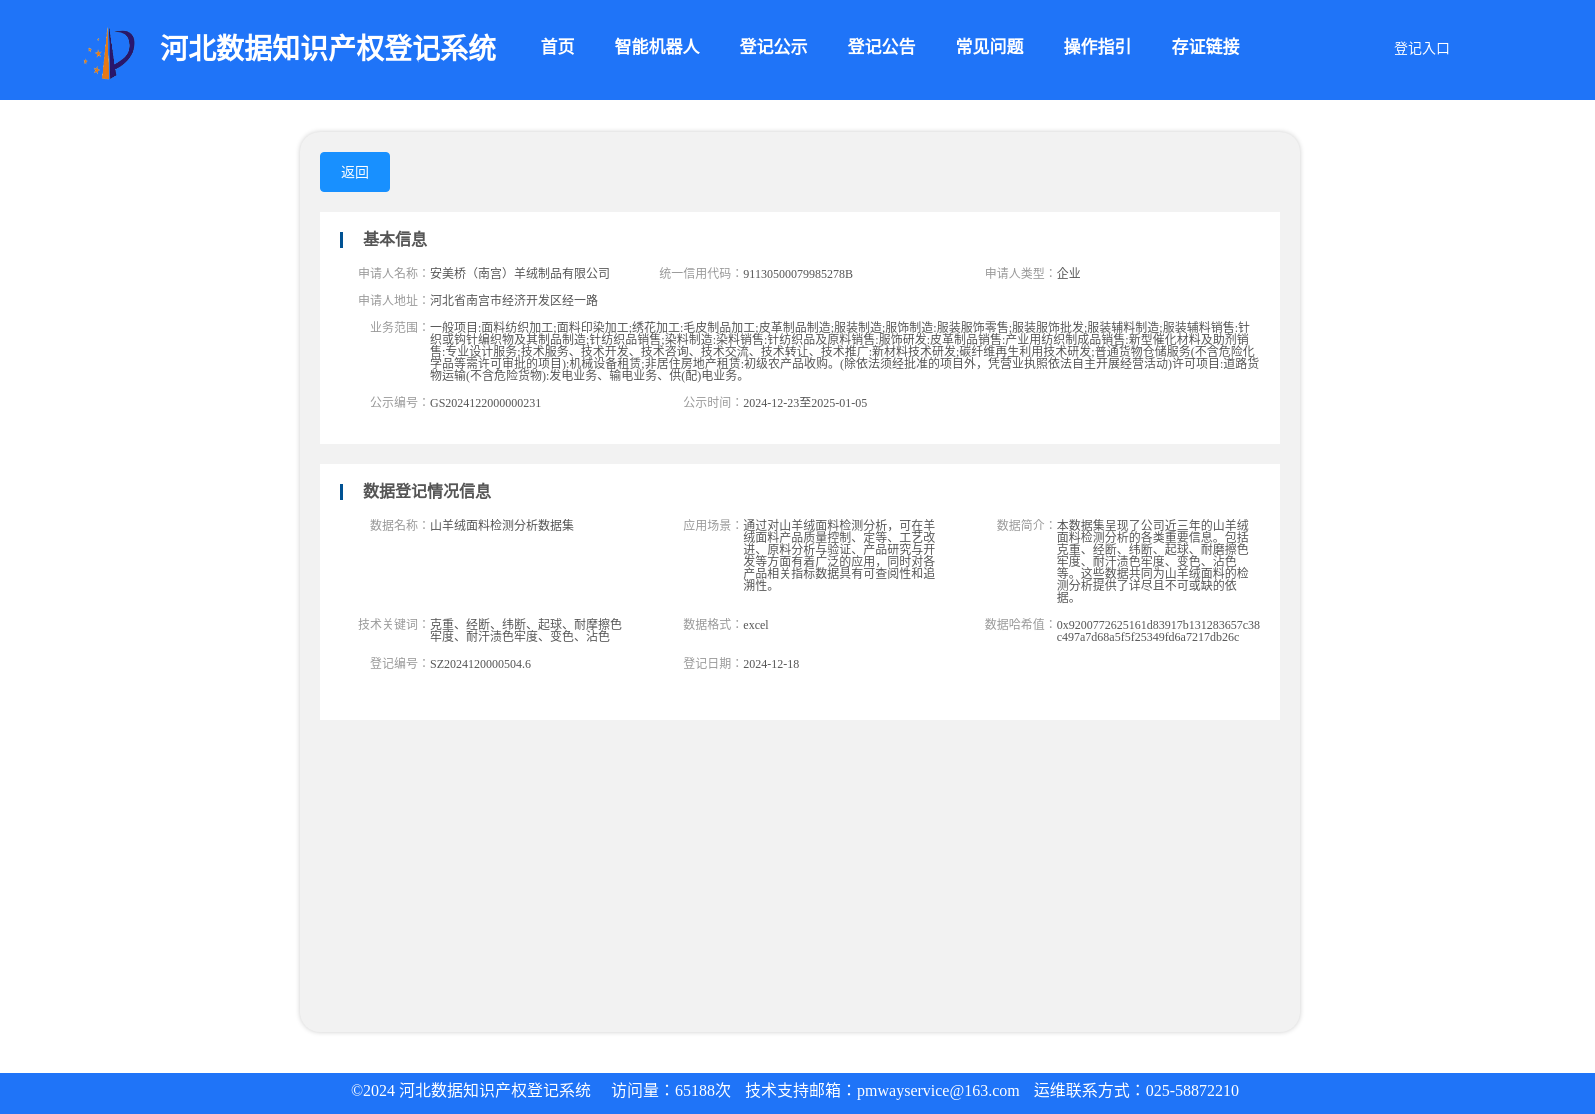This screenshot has height=1114, width=1595.
Task: Select applicant name 安美桥（南宫）羊绒制品有限公司
Action: [520, 273]
